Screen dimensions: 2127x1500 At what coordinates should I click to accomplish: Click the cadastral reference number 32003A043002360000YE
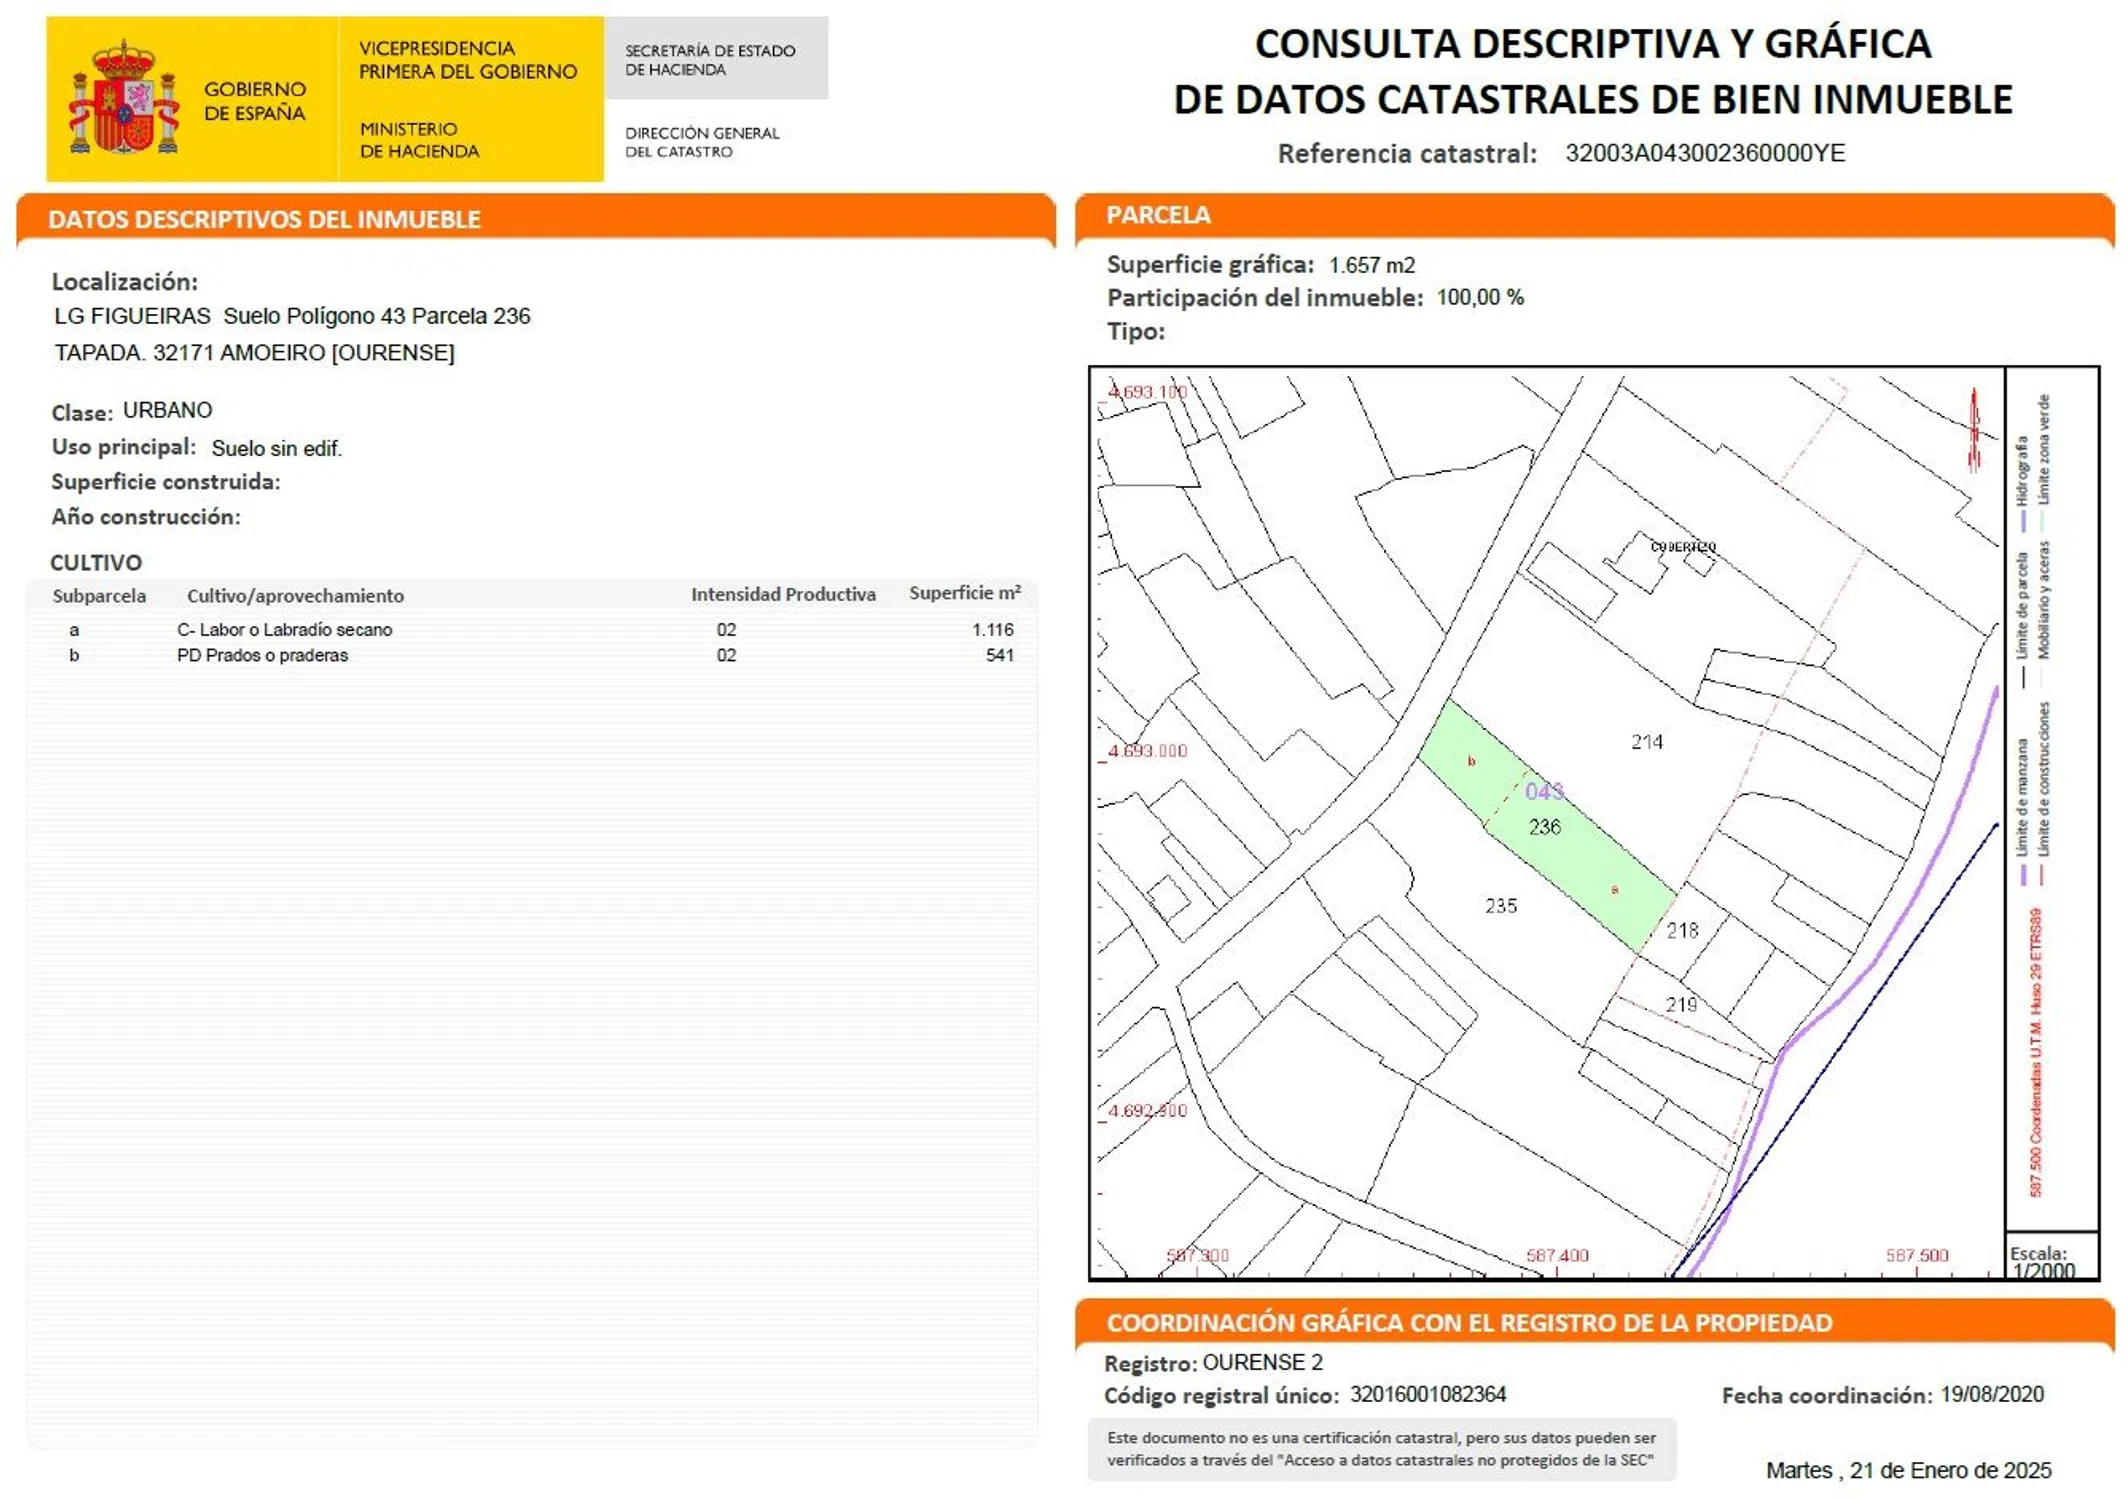pos(1705,153)
